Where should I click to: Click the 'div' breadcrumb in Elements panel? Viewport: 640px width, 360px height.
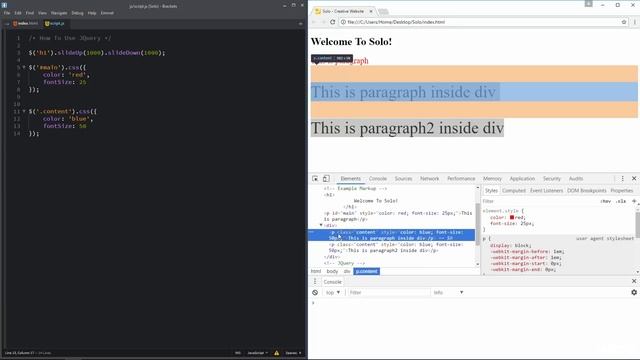(x=347, y=271)
